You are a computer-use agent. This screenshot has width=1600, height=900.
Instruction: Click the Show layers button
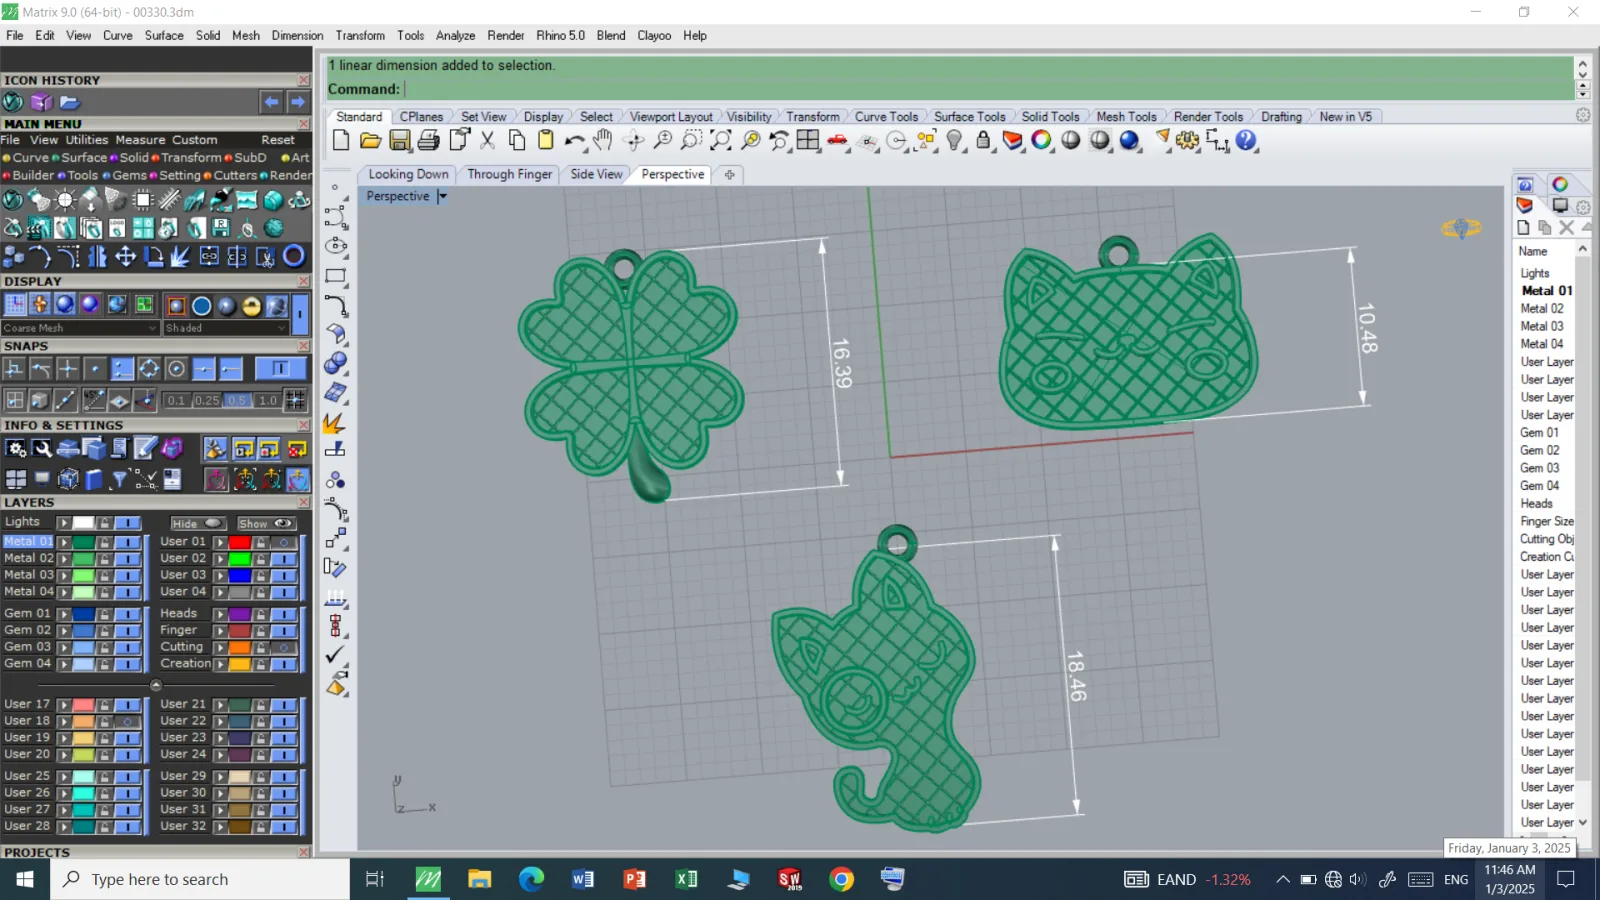pyautogui.click(x=265, y=524)
